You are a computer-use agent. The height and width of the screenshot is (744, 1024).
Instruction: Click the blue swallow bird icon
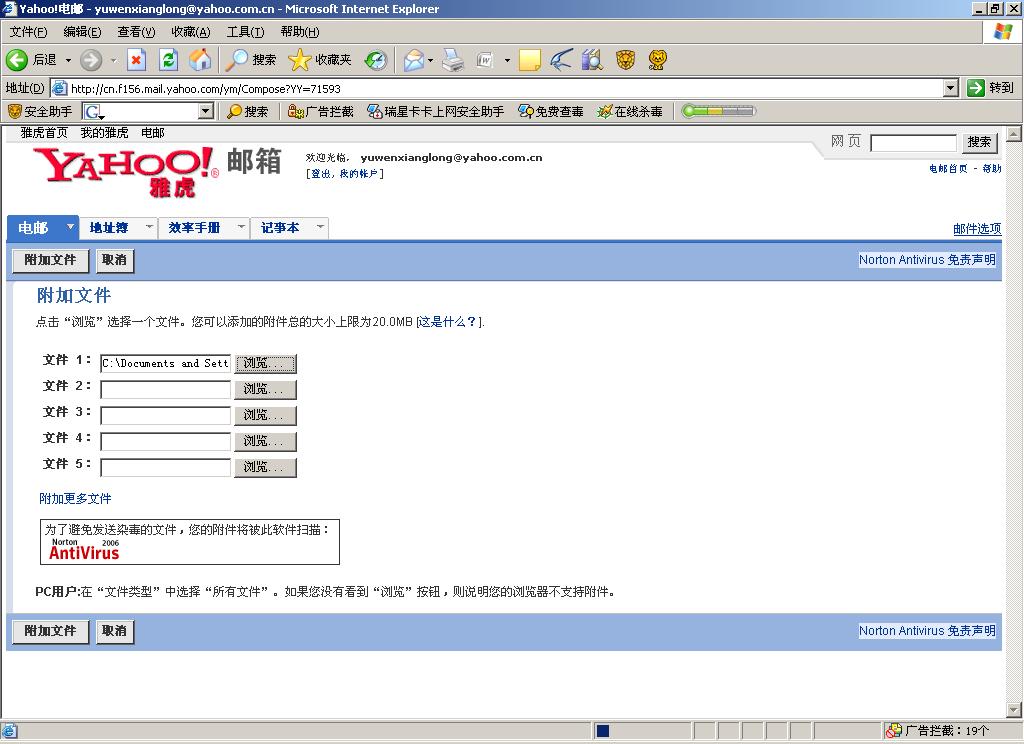tap(561, 60)
